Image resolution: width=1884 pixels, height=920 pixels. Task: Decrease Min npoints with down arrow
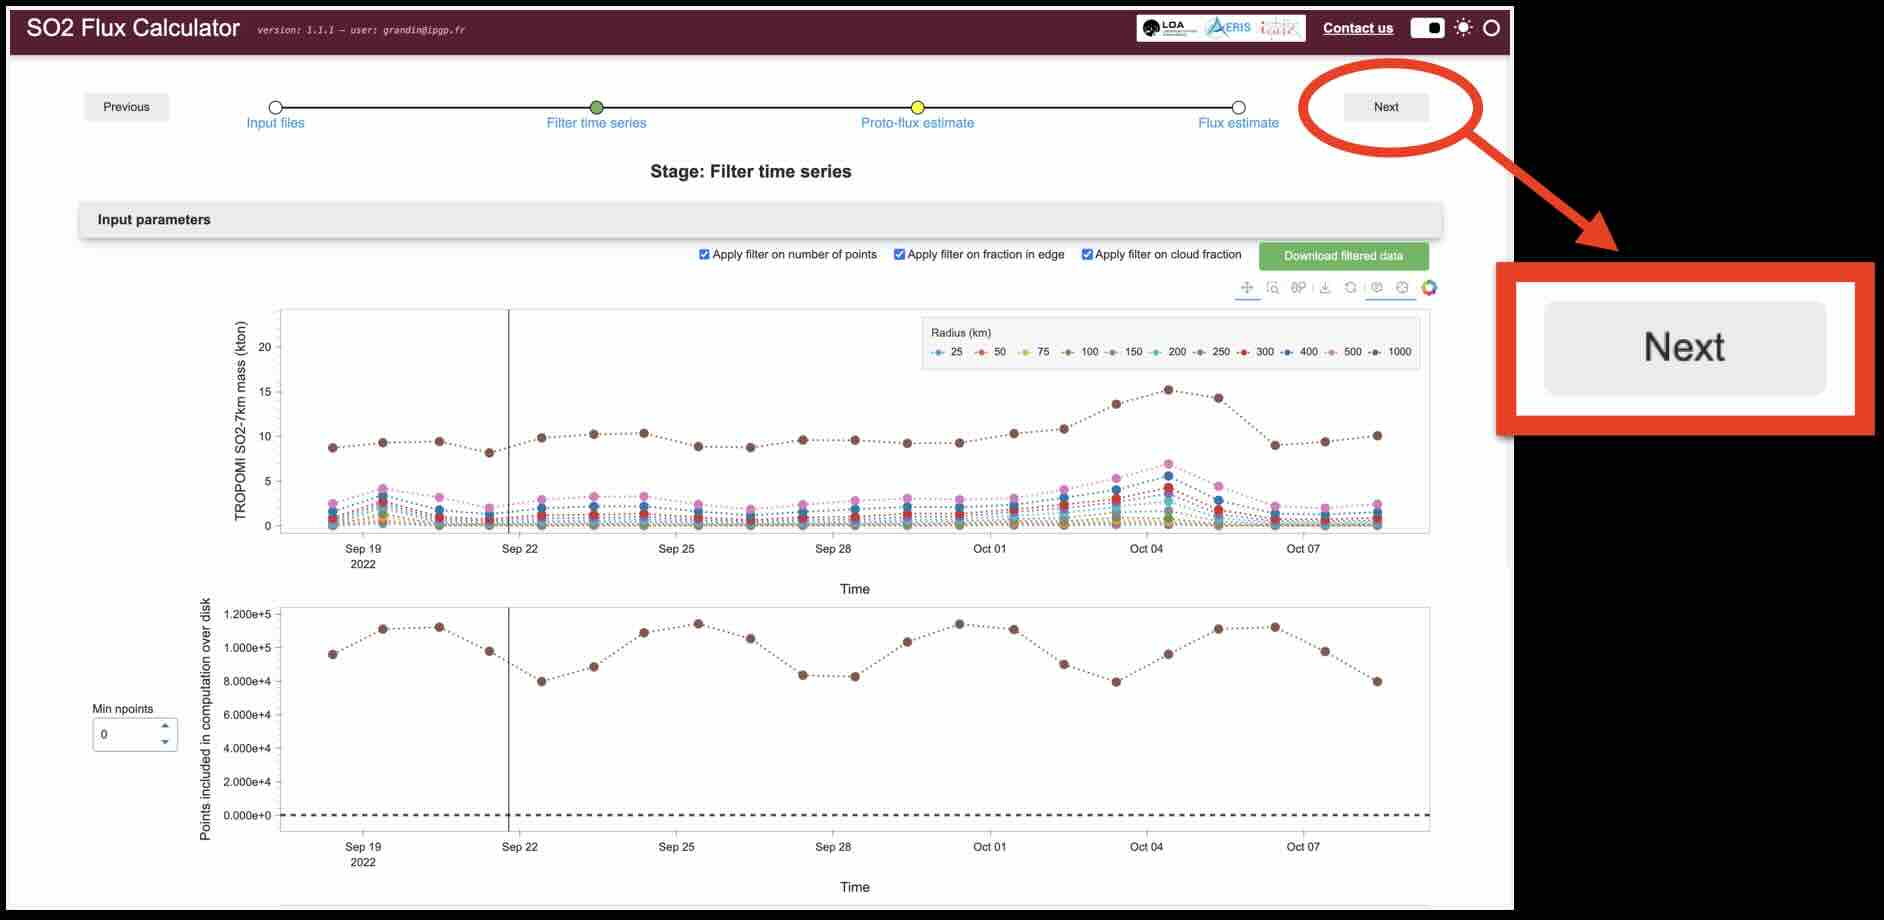(165, 742)
